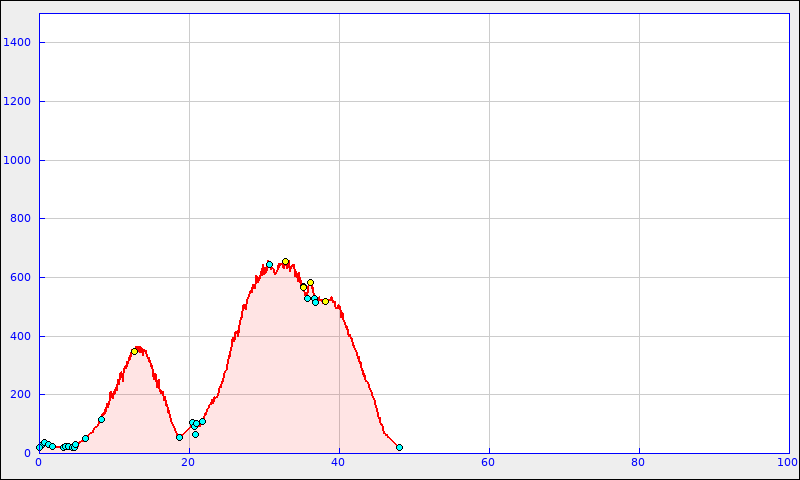Click cyan marker at chart origin
This screenshot has width=800, height=480.
click(x=40, y=447)
